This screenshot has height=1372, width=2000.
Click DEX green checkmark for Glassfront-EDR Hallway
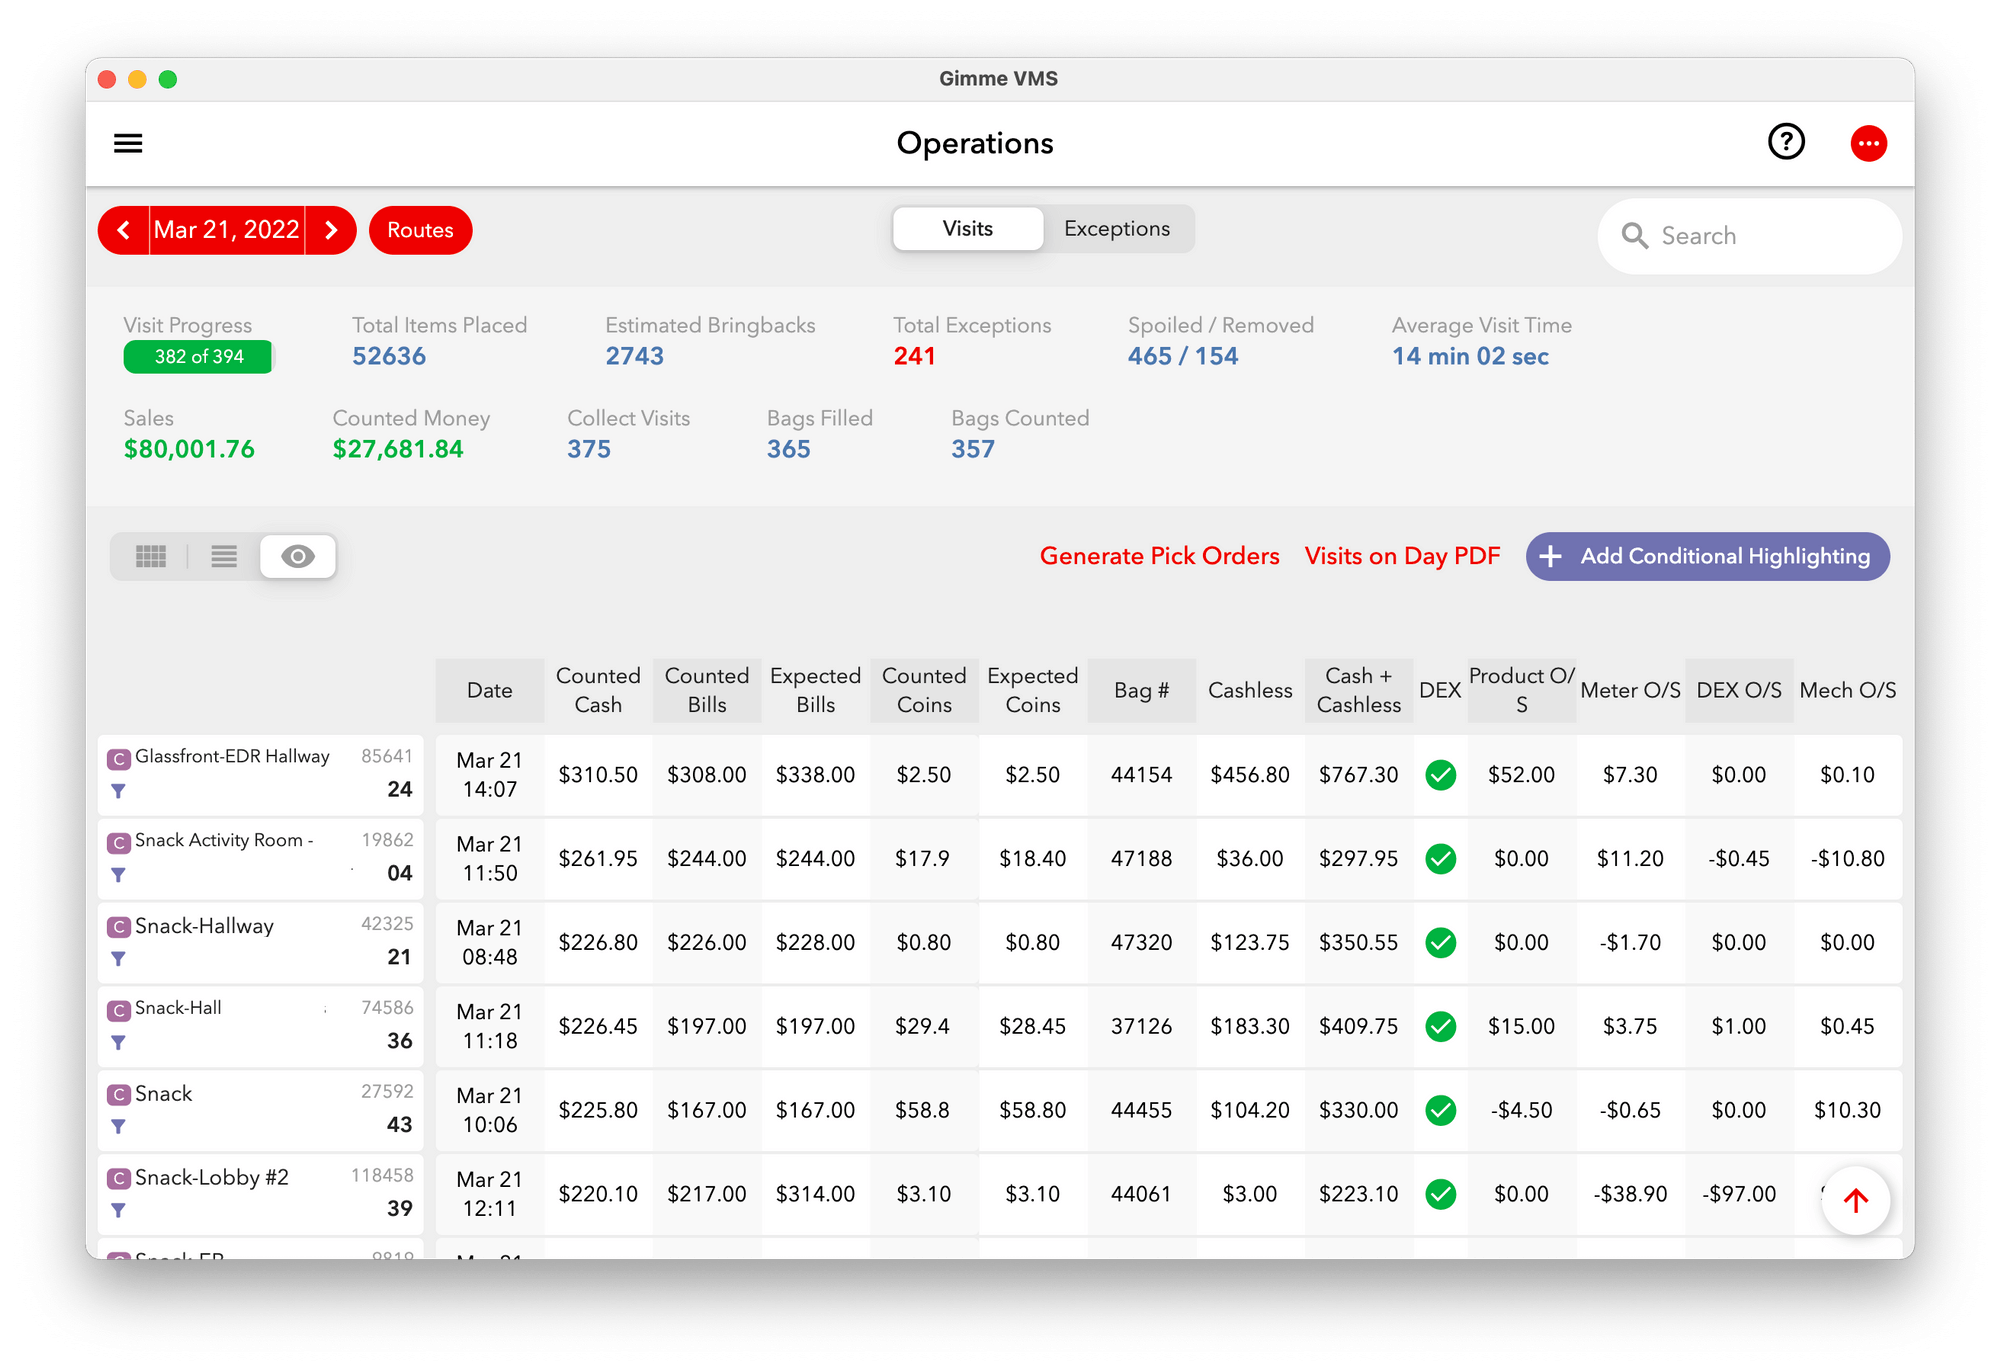(1440, 775)
